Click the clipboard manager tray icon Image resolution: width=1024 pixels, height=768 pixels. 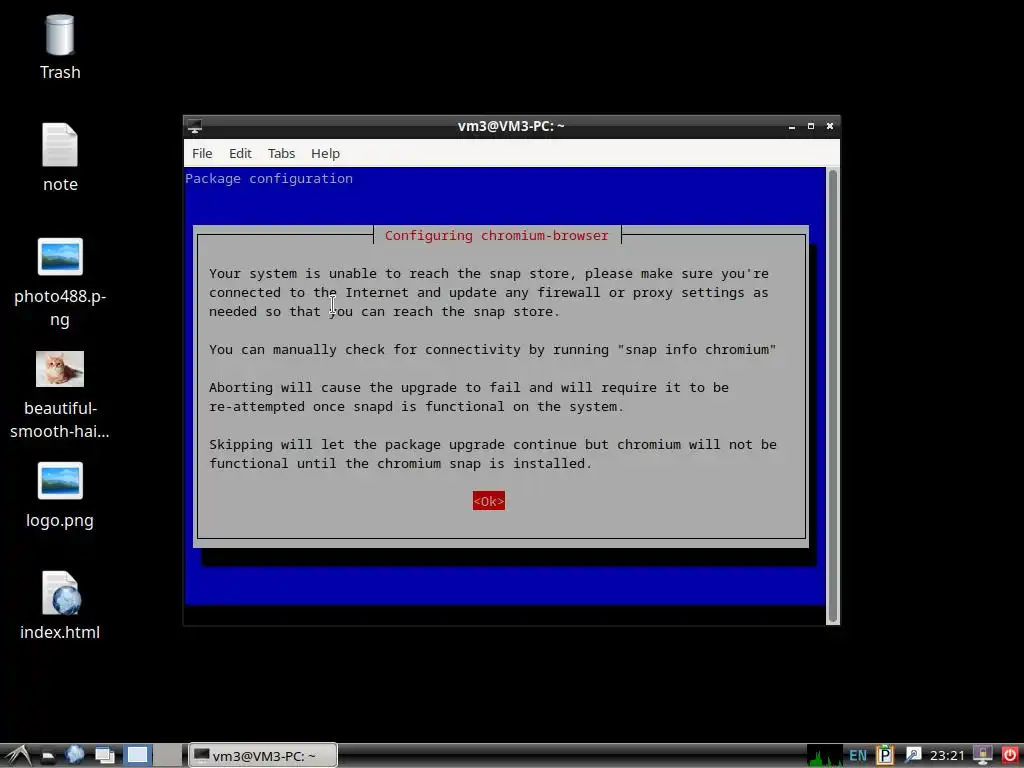pos(884,756)
